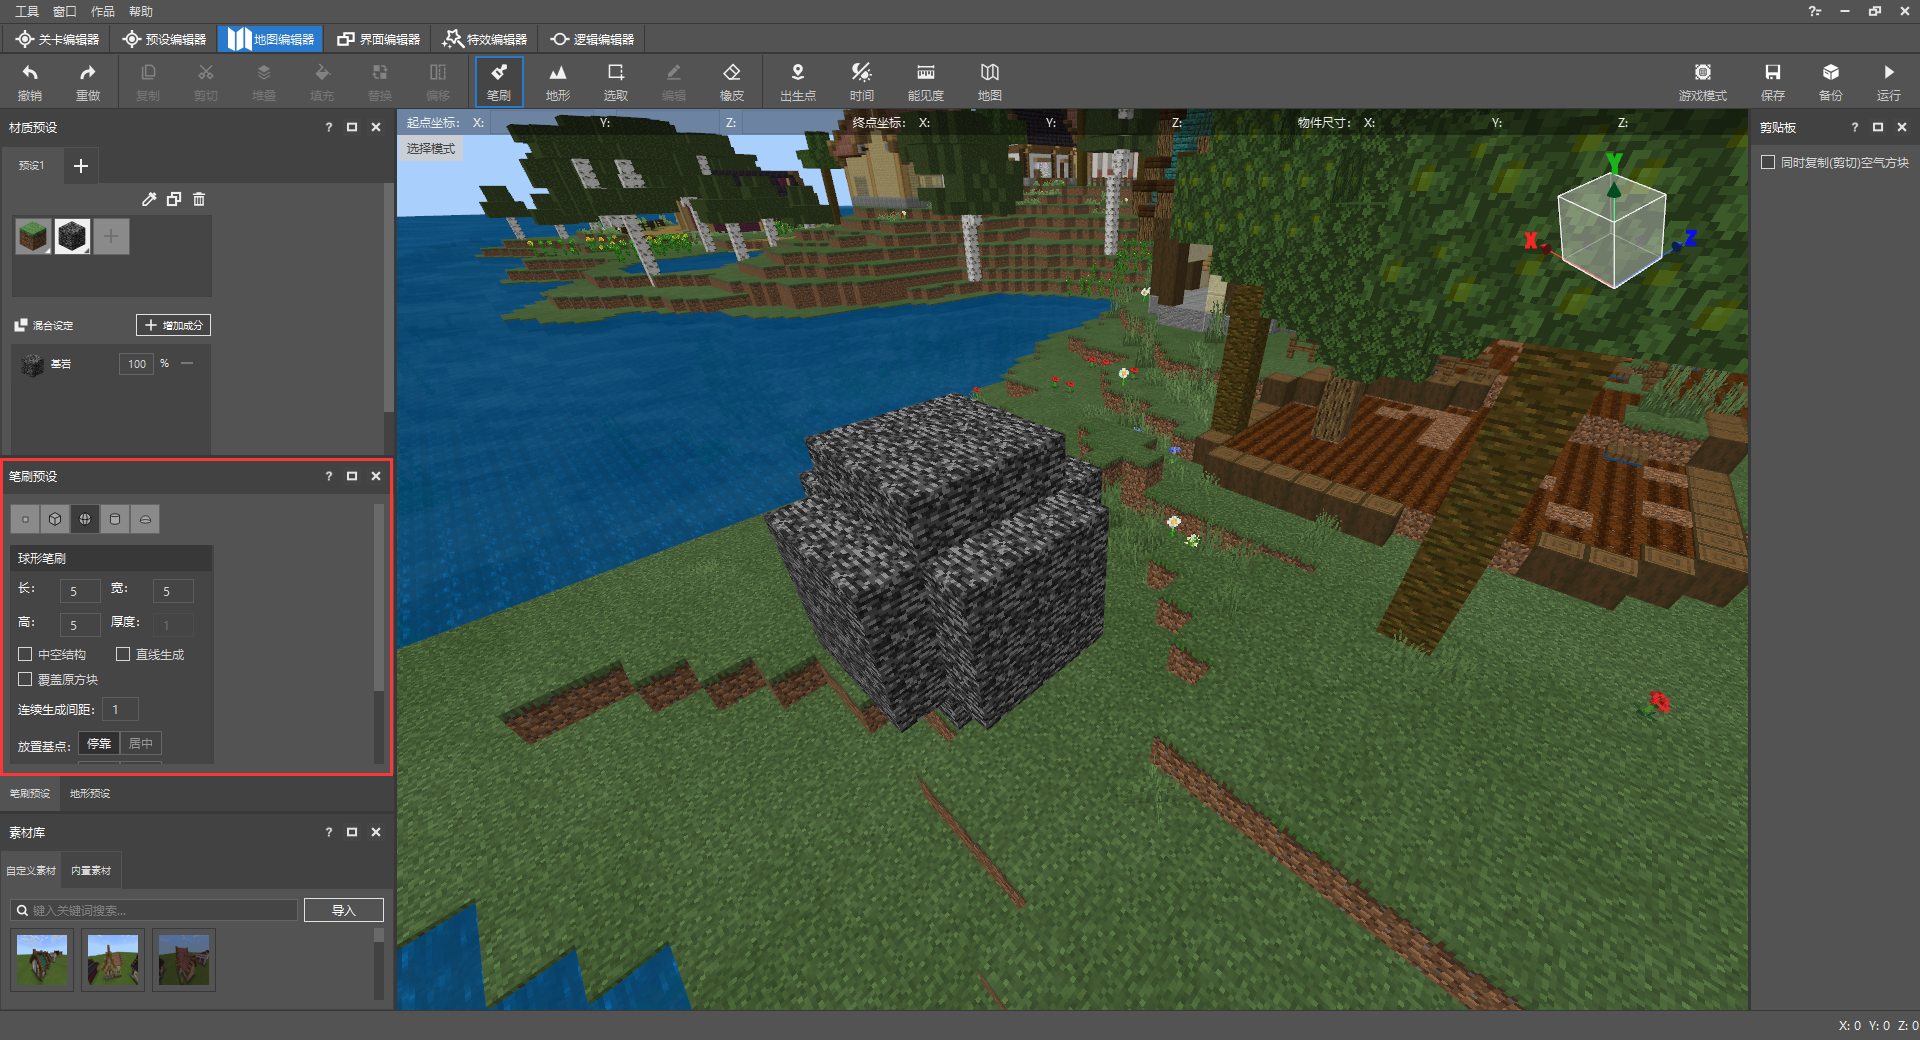This screenshot has height=1040, width=1920.
Task: Click the brush 长 length field
Action: tap(80, 591)
